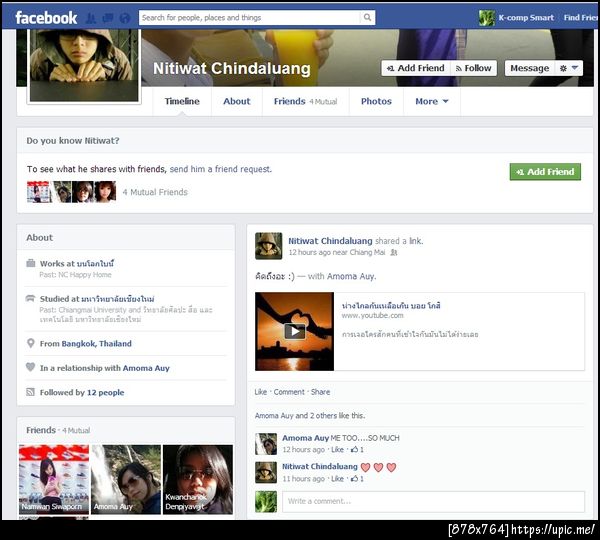600x540 pixels.
Task: Click own avatar beside comment box
Action: pyautogui.click(x=266, y=501)
